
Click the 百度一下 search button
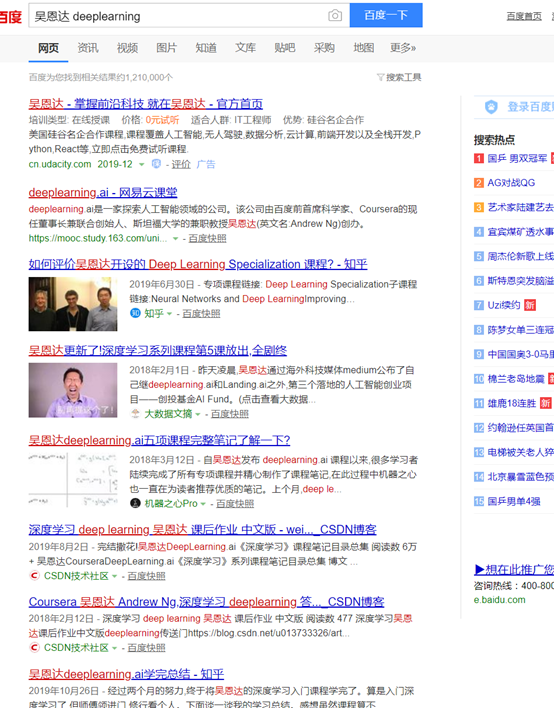386,15
